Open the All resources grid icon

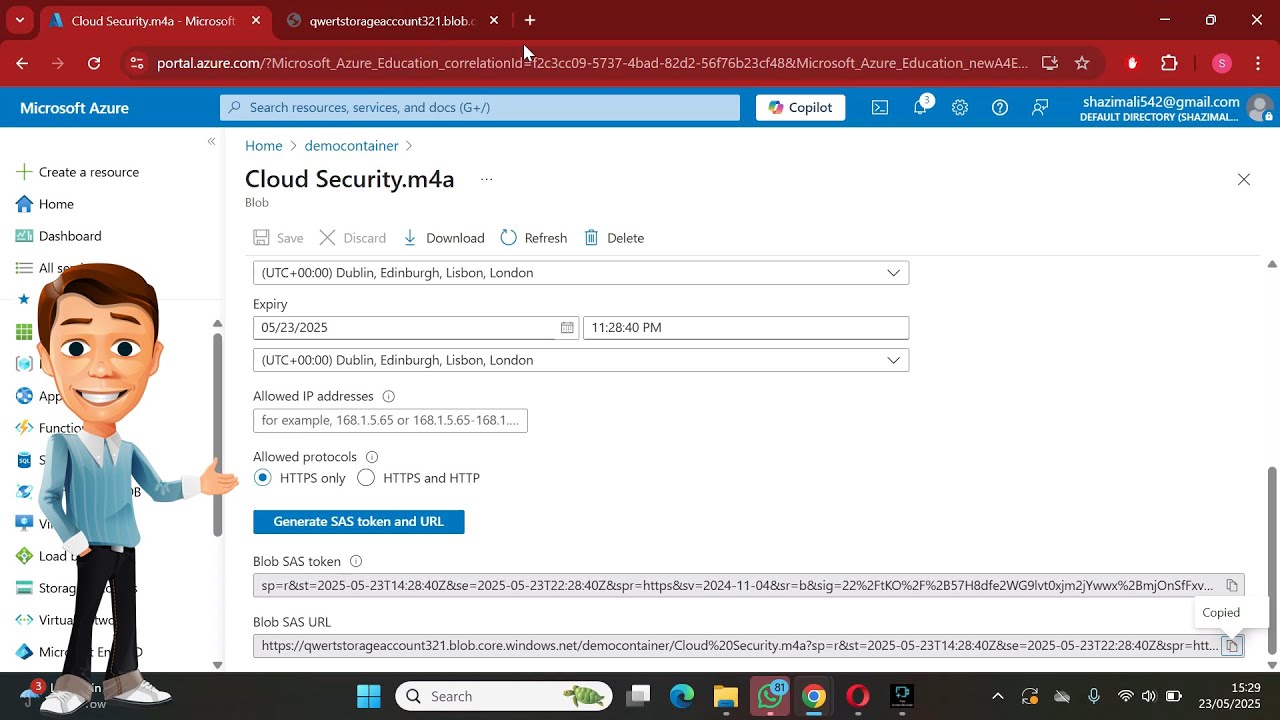[24, 332]
